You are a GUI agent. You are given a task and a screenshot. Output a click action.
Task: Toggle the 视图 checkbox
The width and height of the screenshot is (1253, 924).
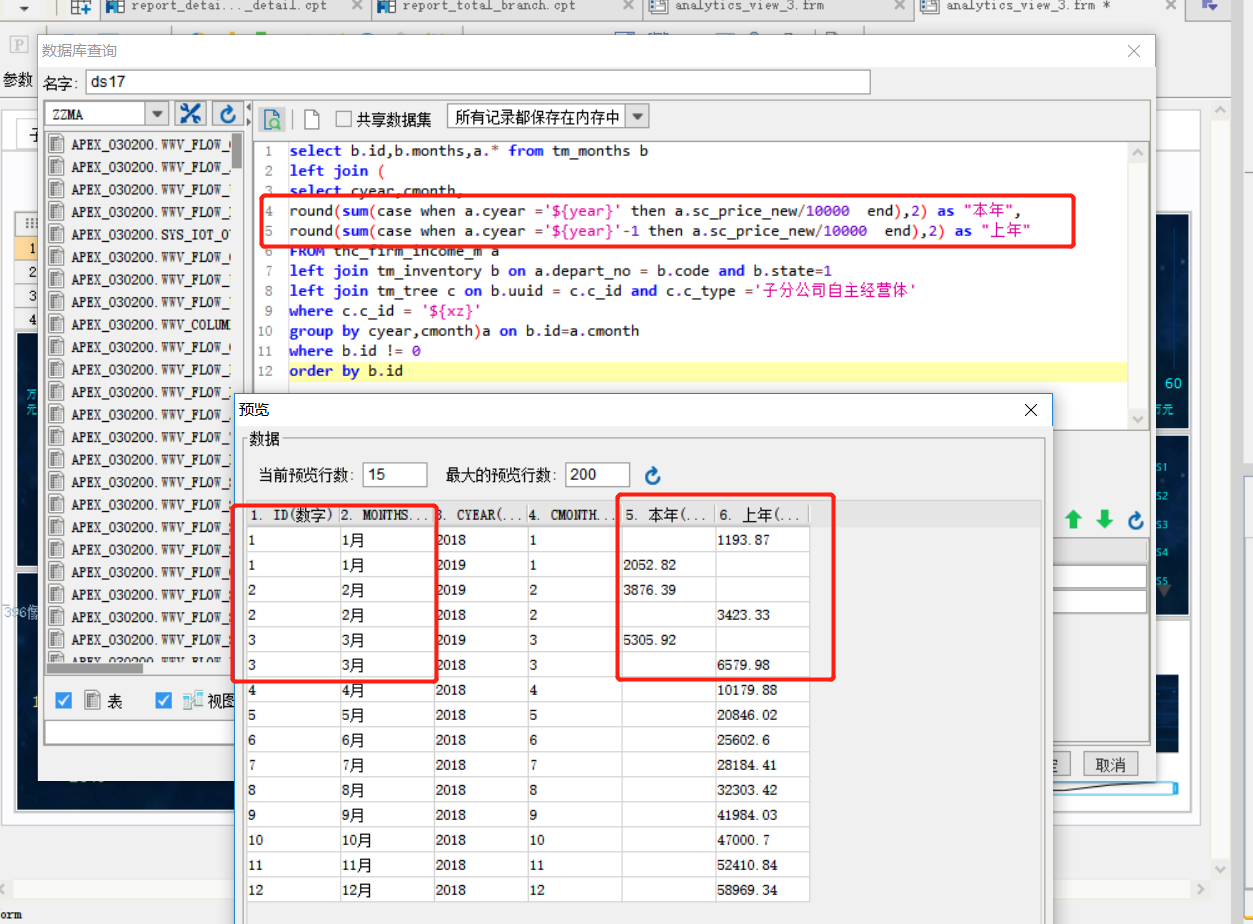[164, 701]
